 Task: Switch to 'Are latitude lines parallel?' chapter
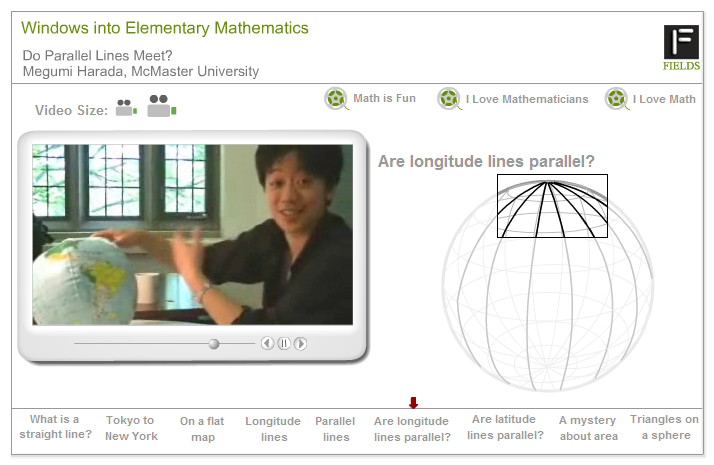tap(505, 427)
